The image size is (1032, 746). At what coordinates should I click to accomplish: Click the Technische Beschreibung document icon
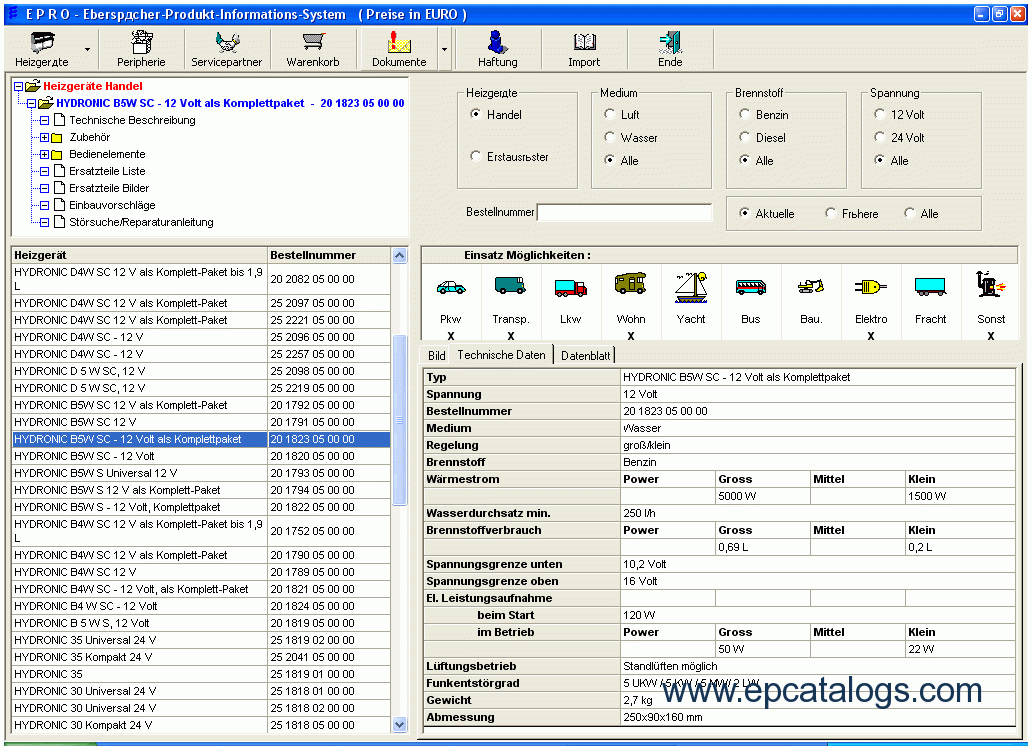pyautogui.click(x=59, y=120)
